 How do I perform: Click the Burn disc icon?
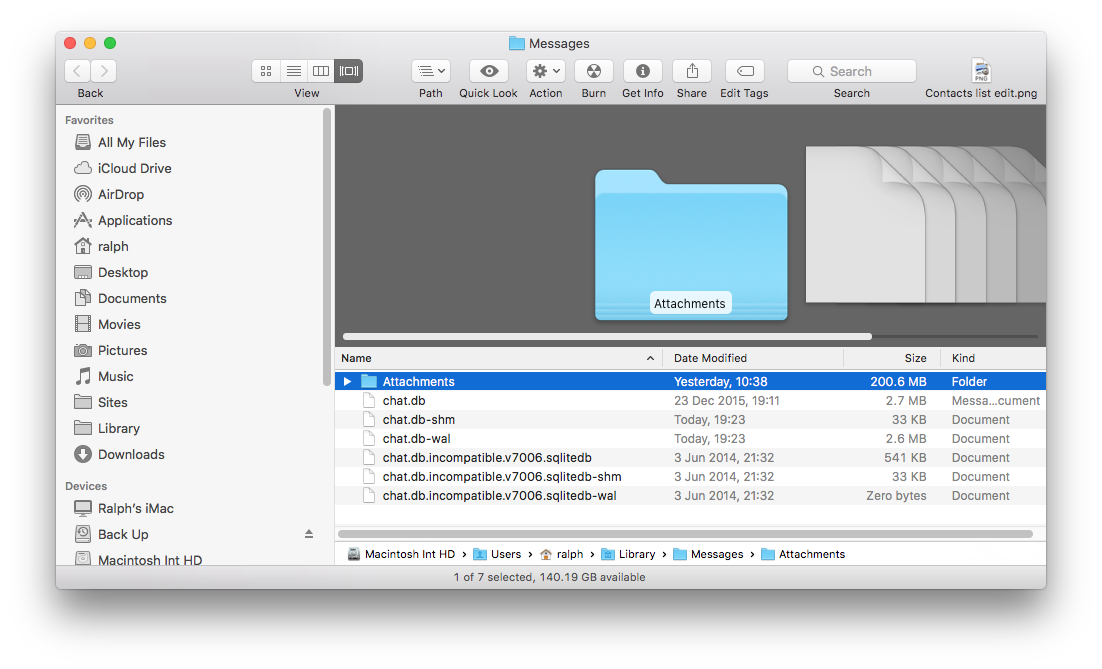pos(594,71)
